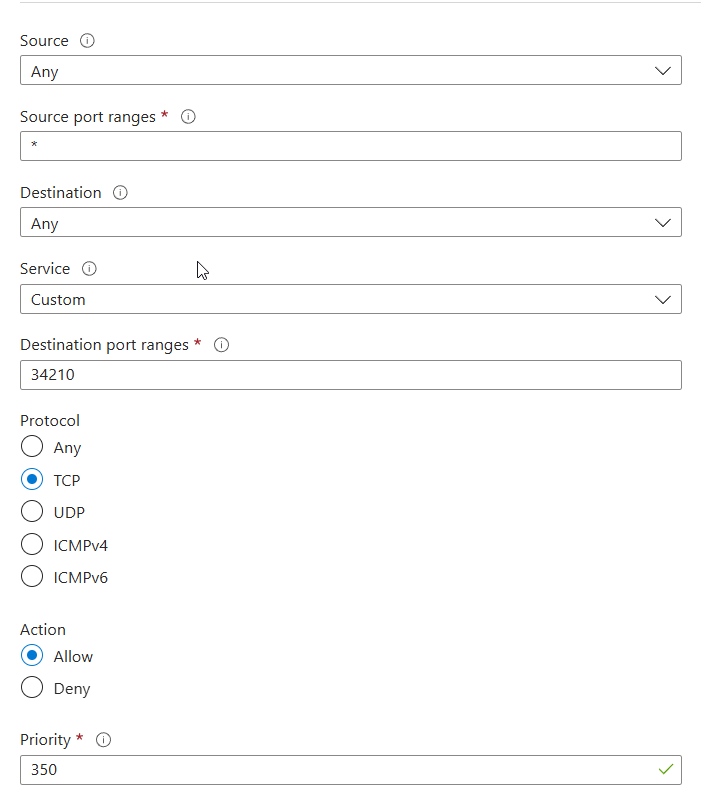The image size is (701, 807).
Task: Select the TCP protocol option
Action: 32,480
